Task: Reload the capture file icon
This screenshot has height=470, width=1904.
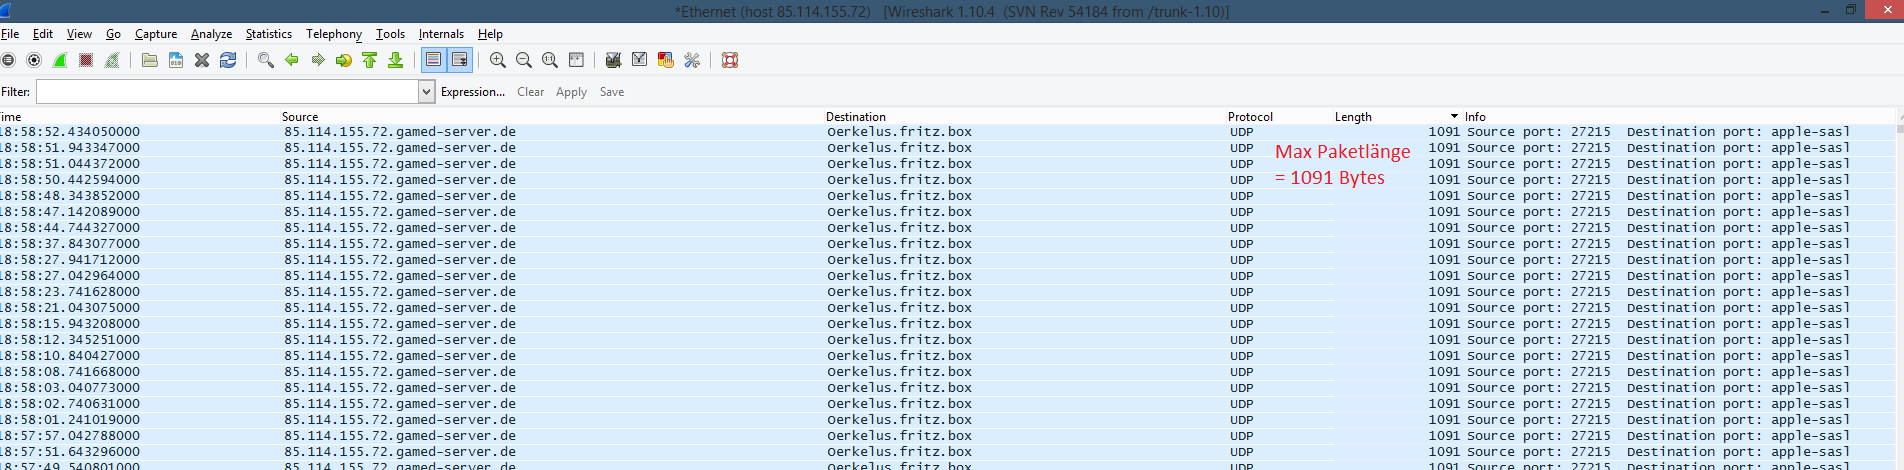Action: 228,60
